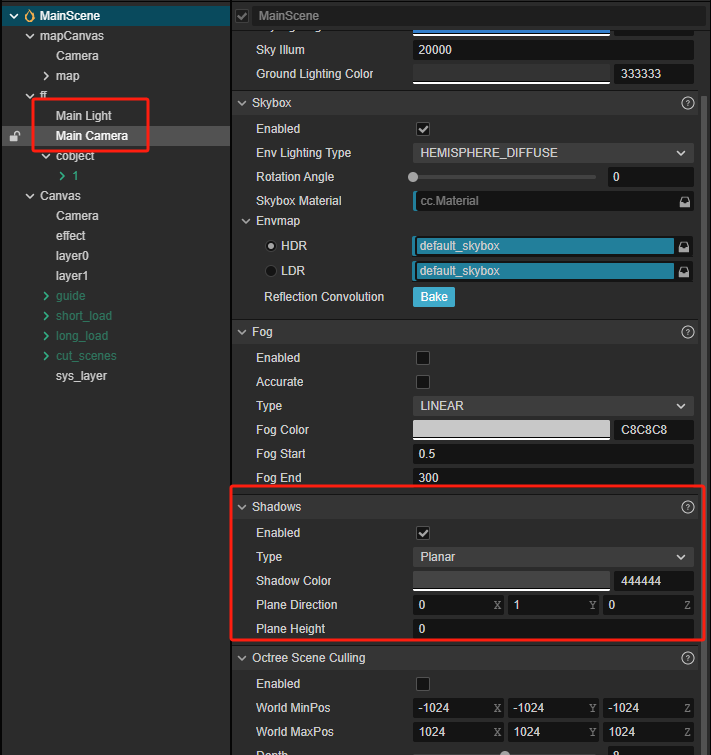Open the Skybox section help icon

688,103
